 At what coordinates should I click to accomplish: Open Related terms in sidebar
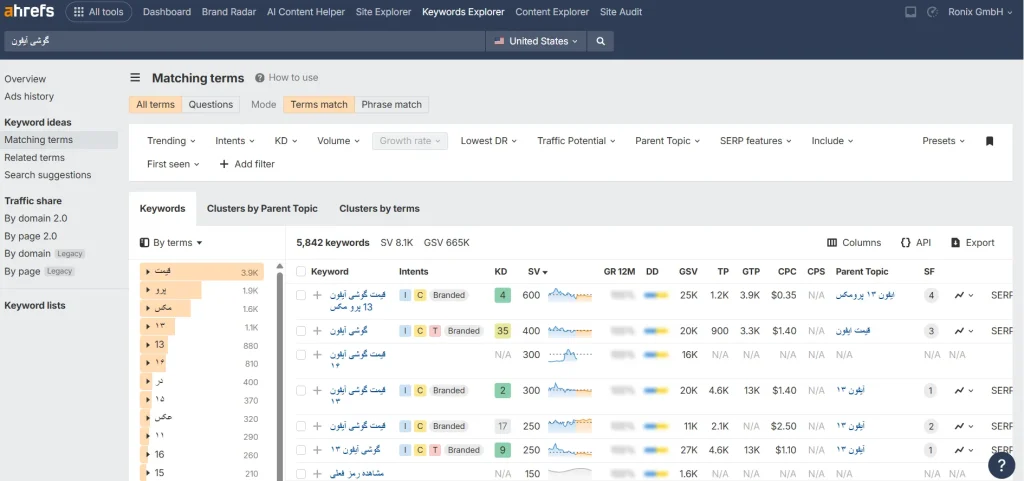click(35, 157)
